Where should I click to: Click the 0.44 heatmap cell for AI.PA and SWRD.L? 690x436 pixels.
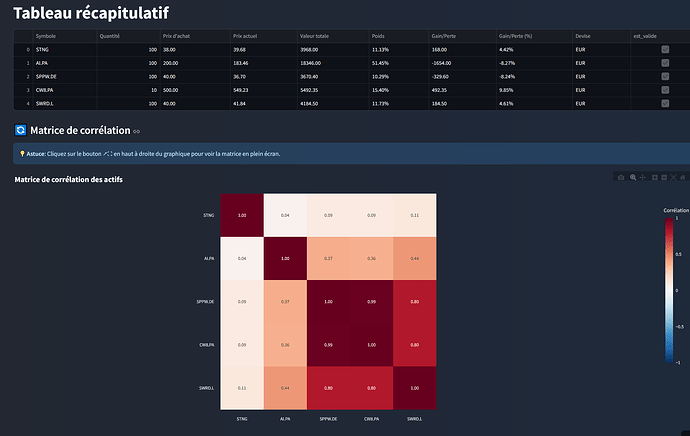(415, 258)
